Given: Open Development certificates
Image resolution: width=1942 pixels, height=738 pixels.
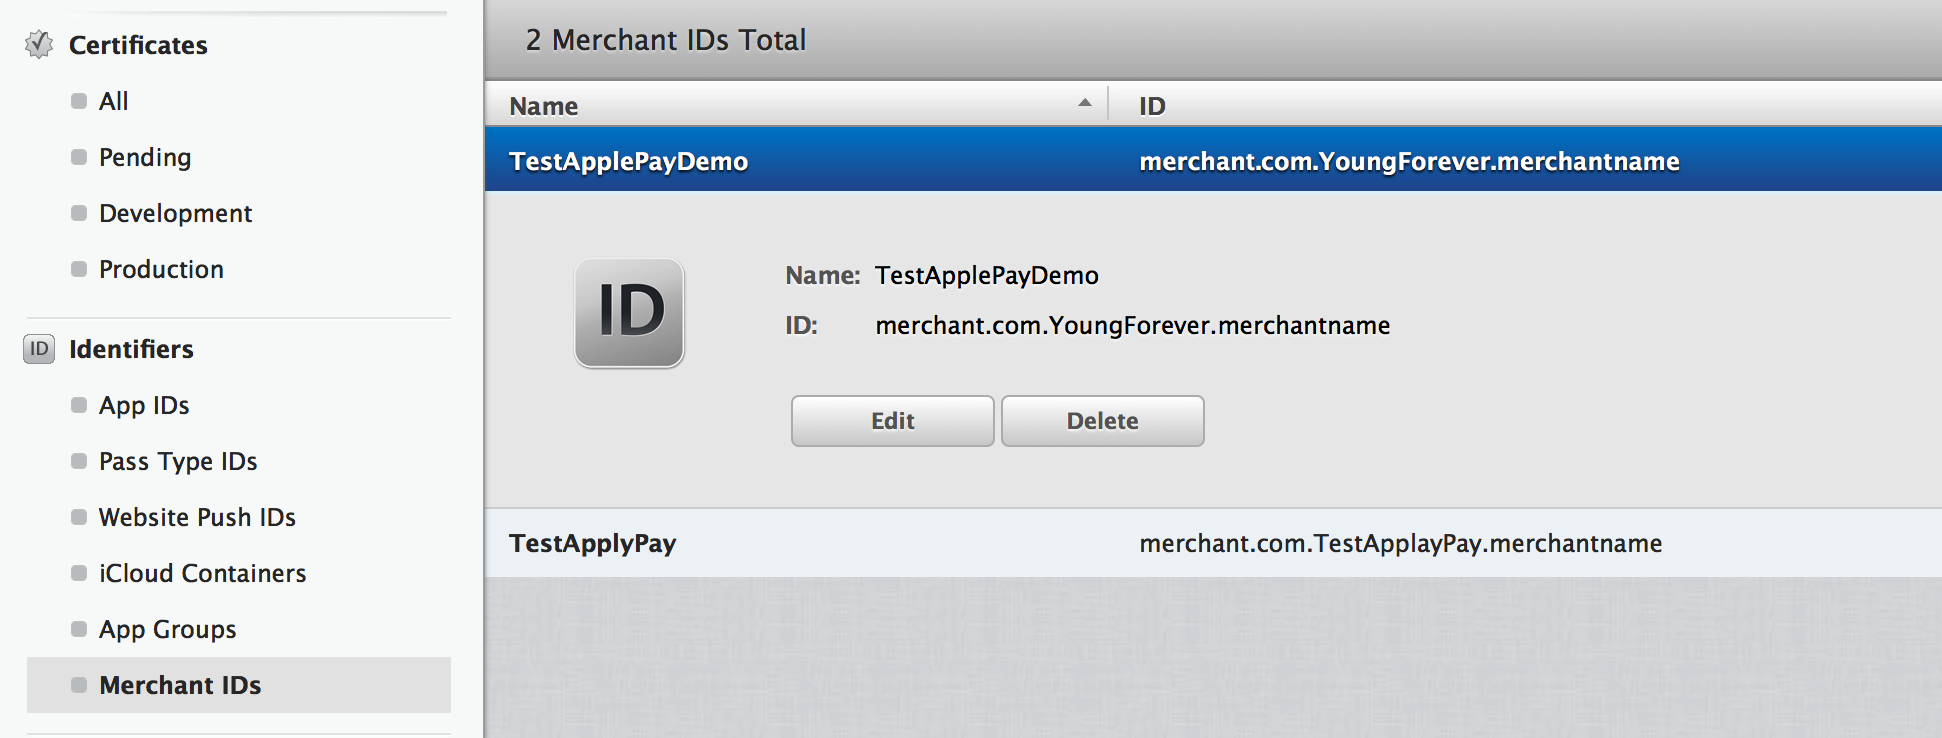Looking at the screenshot, I should [175, 213].
